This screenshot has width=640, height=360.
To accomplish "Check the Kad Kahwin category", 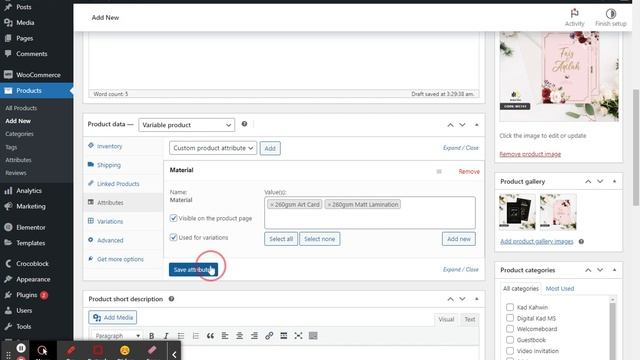I will (510, 307).
